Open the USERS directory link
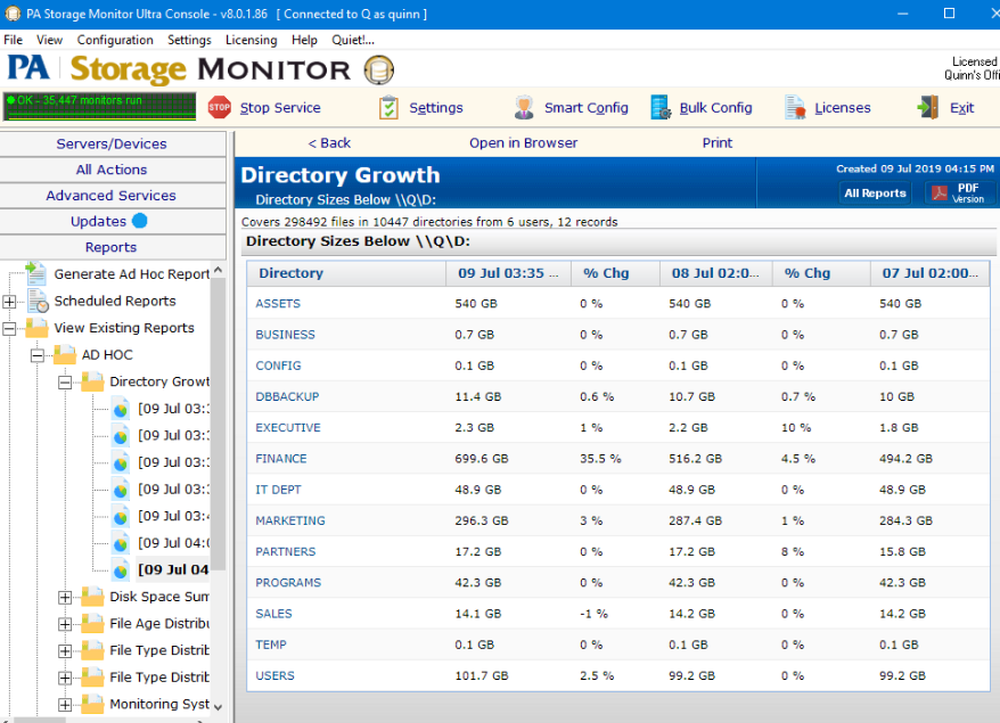This screenshot has height=723, width=1000. 275,676
